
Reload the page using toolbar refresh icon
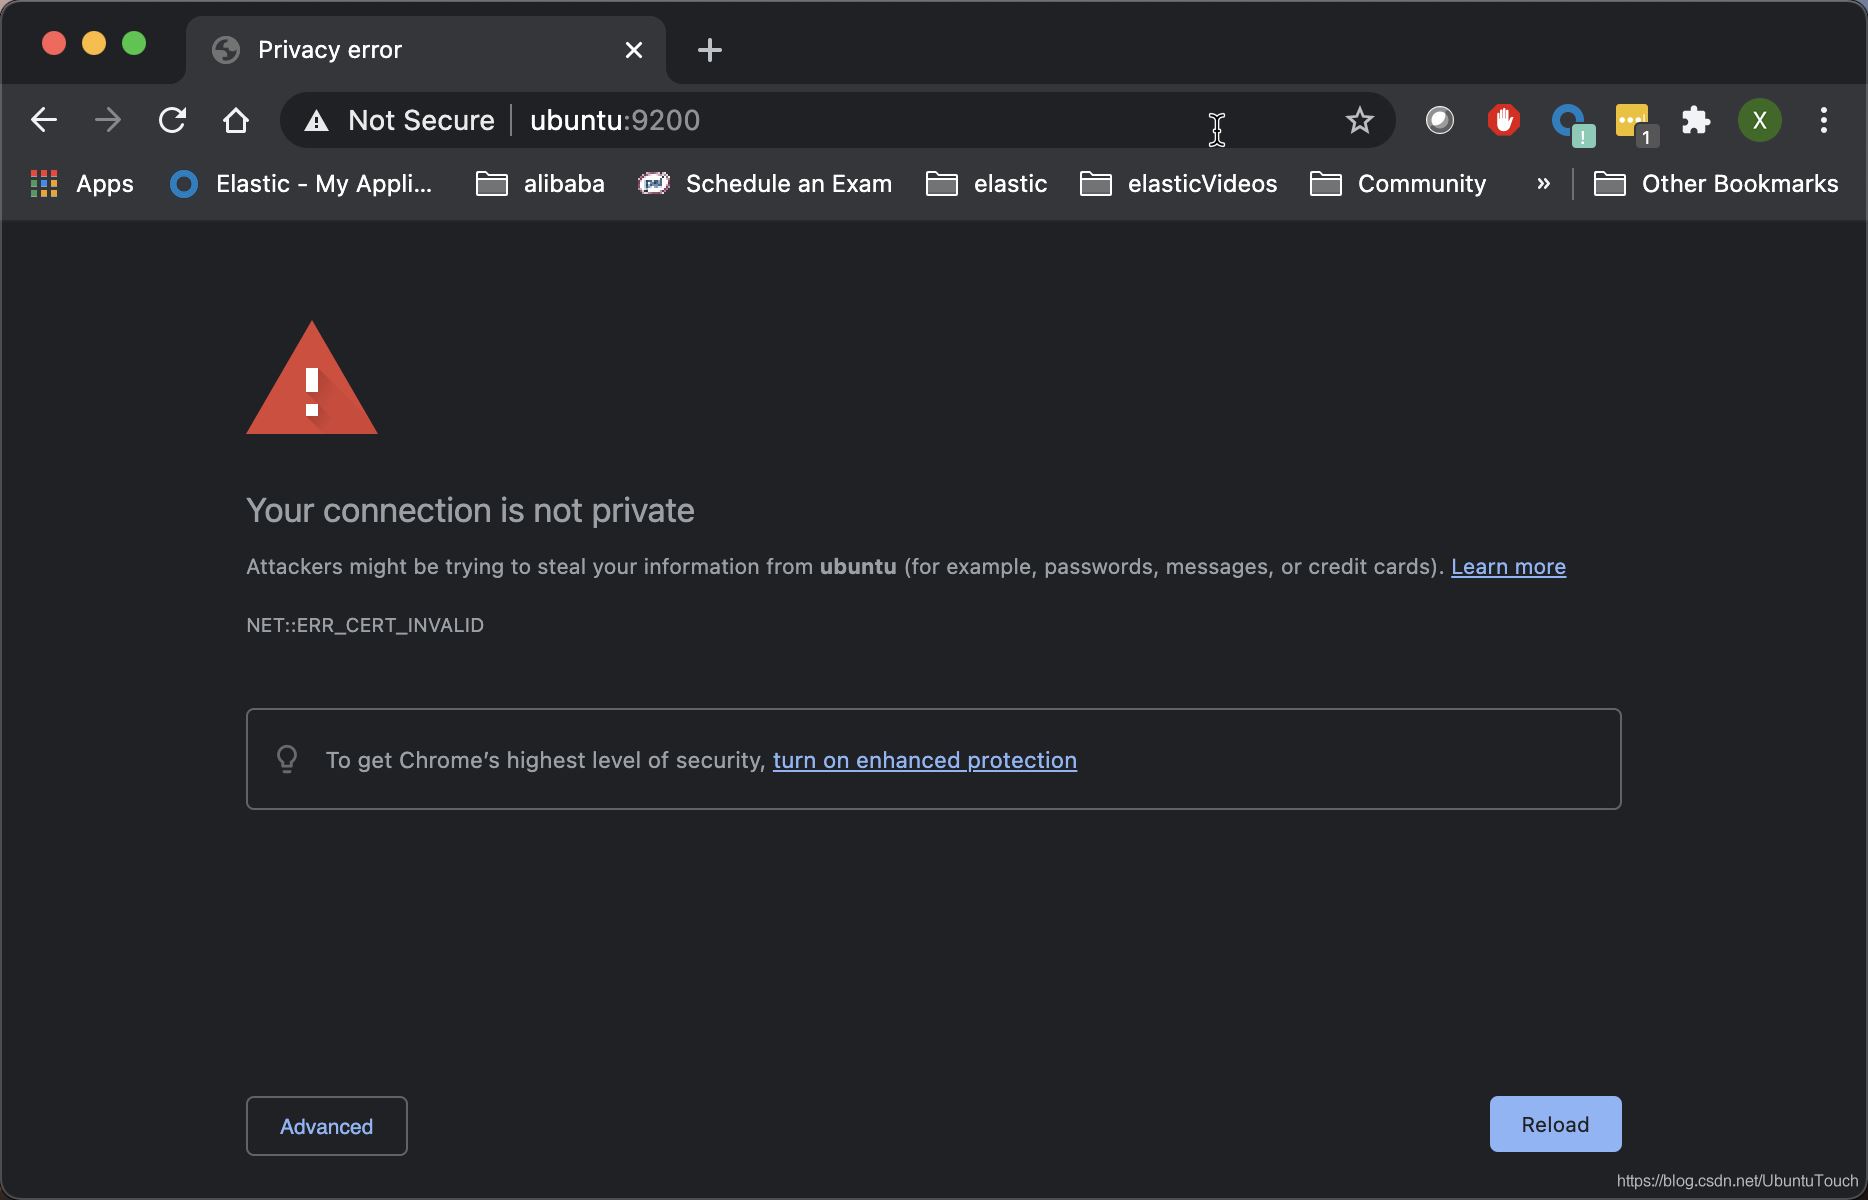pyautogui.click(x=172, y=121)
